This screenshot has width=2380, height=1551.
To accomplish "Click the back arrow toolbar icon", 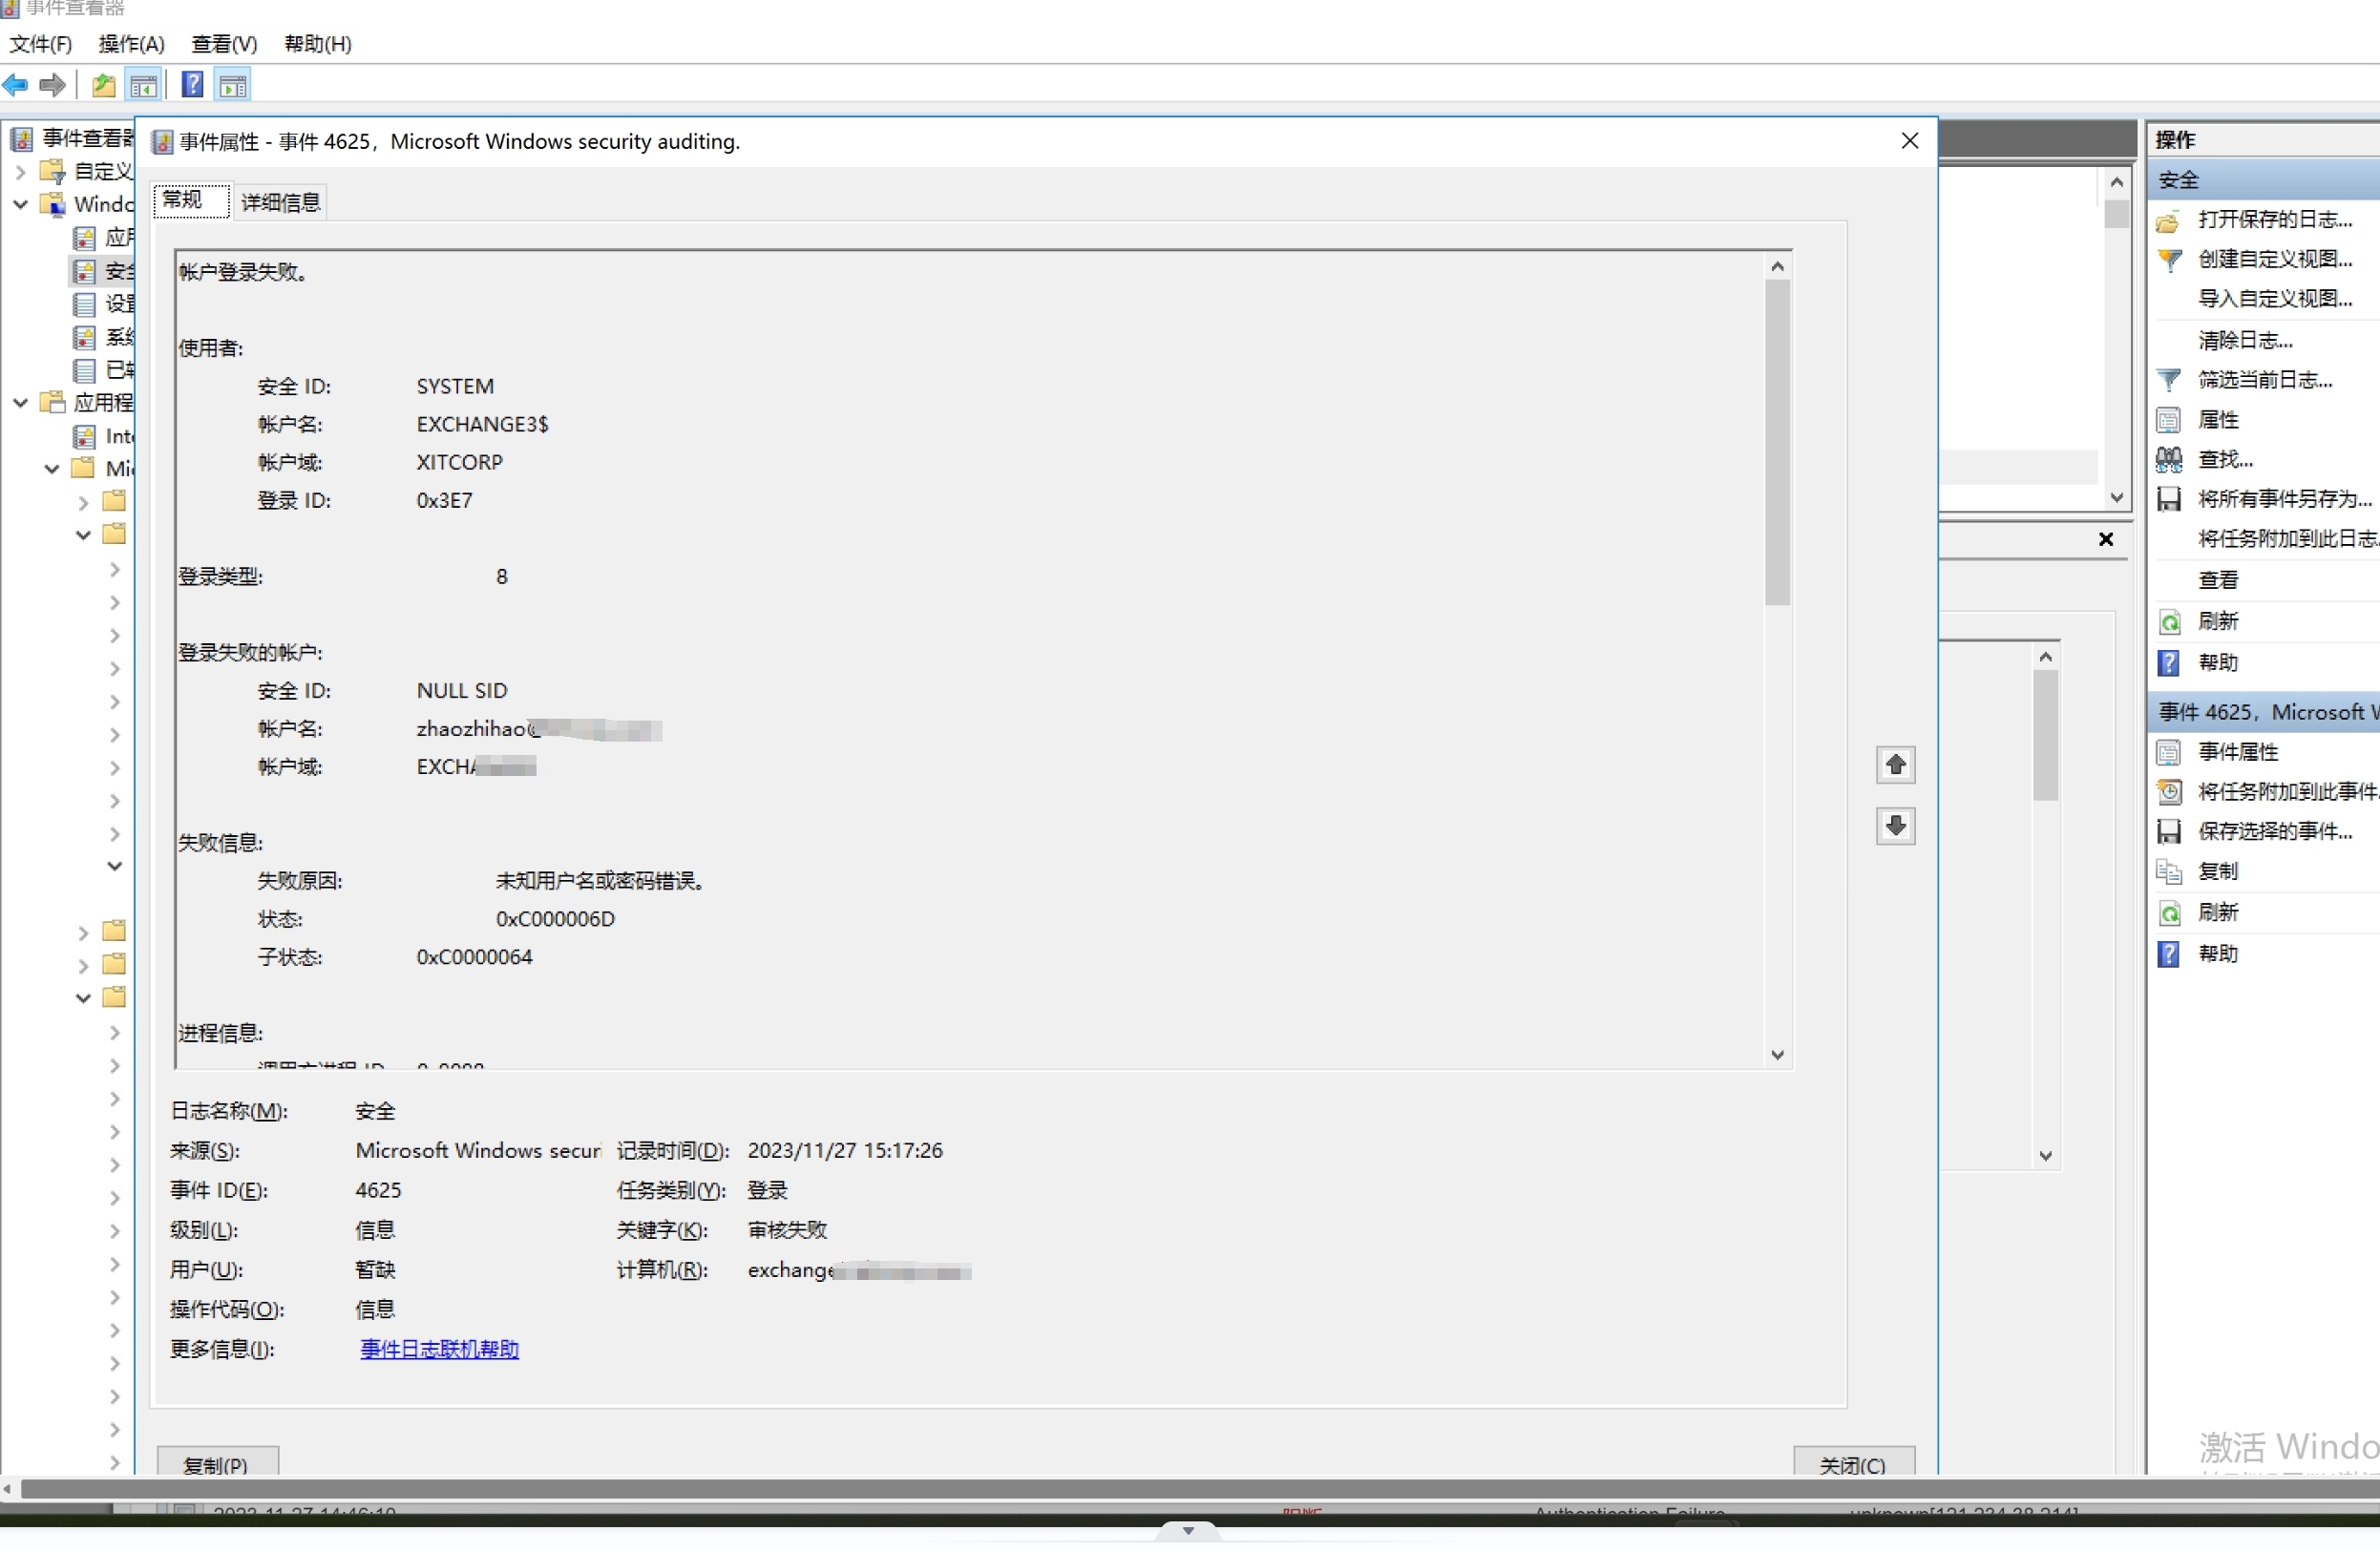I will pos(16,86).
